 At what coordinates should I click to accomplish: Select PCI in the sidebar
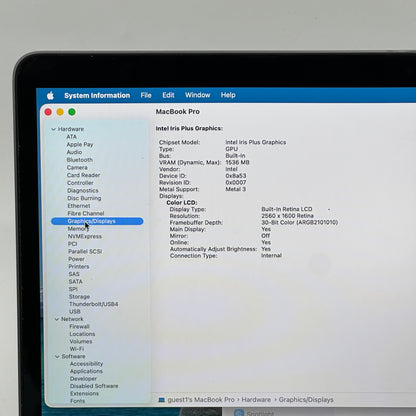pyautogui.click(x=72, y=244)
